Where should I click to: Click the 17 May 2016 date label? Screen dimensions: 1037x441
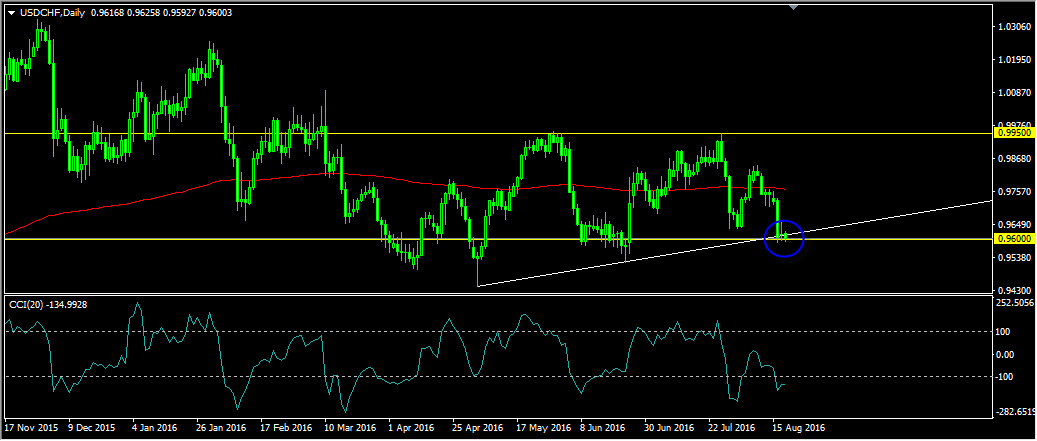pyautogui.click(x=544, y=428)
